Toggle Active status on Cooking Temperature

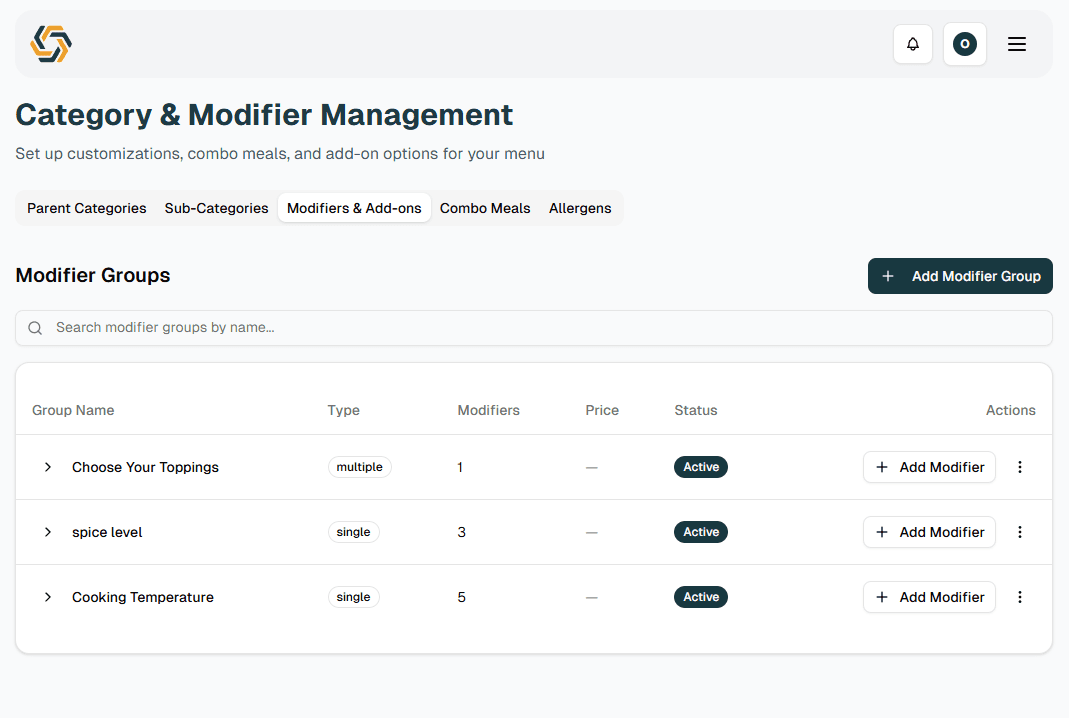700,597
